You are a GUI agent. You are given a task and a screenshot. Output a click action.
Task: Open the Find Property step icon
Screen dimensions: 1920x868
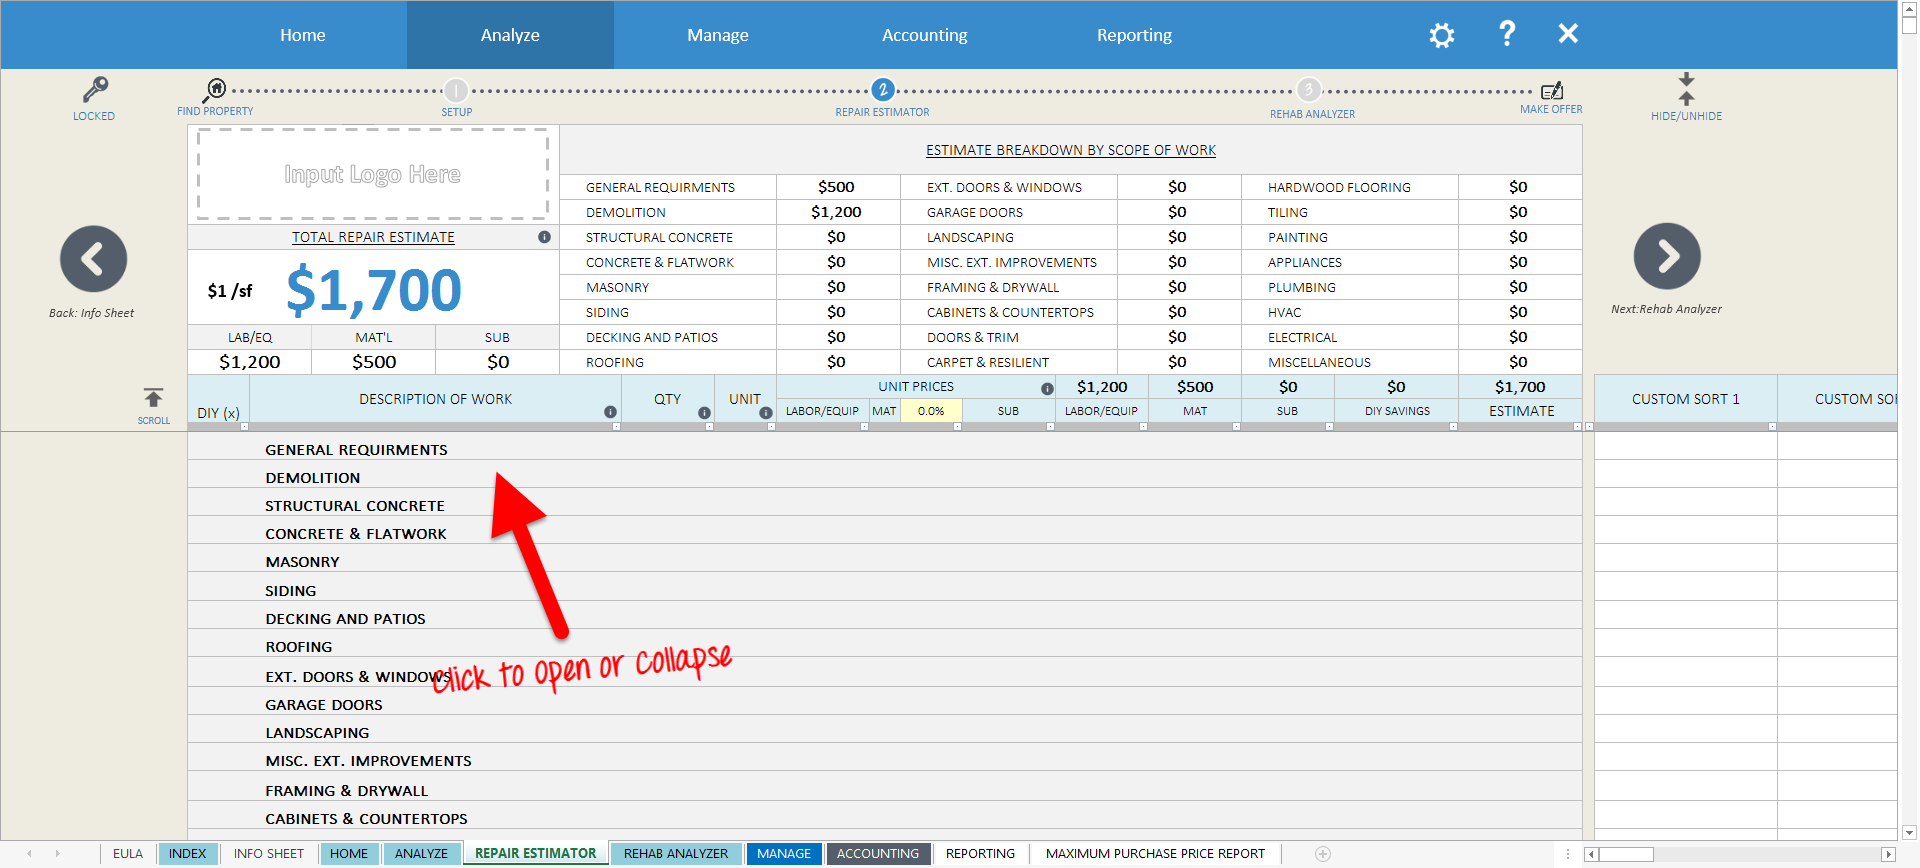216,89
